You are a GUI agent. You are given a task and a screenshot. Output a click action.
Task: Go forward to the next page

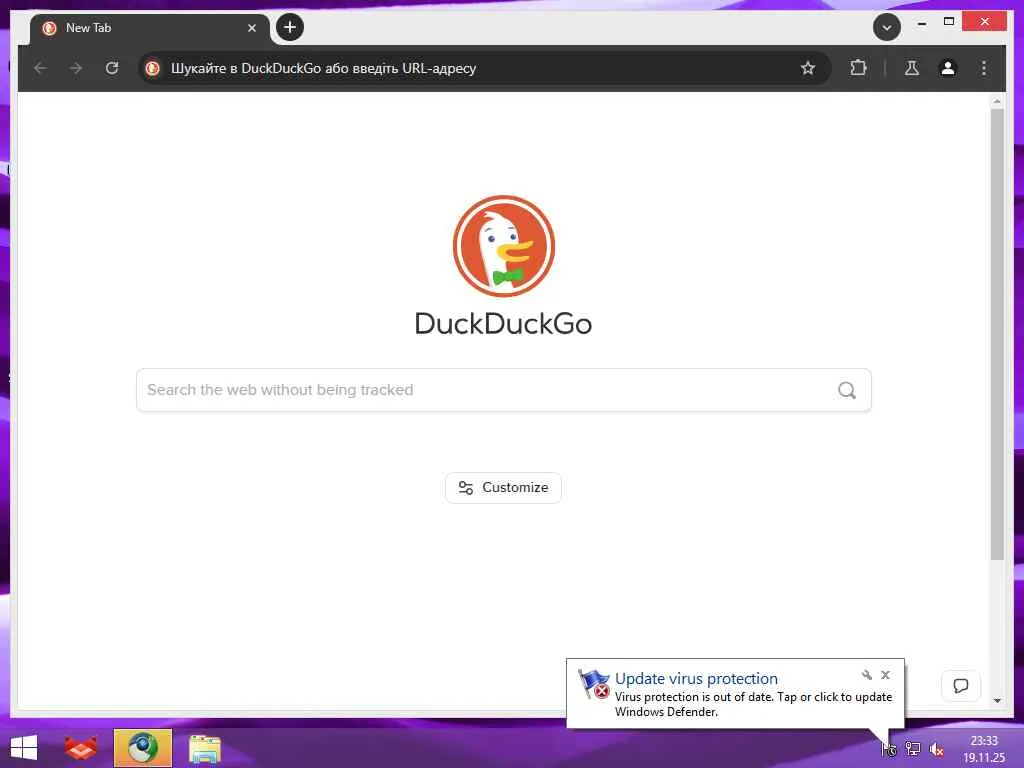click(76, 68)
